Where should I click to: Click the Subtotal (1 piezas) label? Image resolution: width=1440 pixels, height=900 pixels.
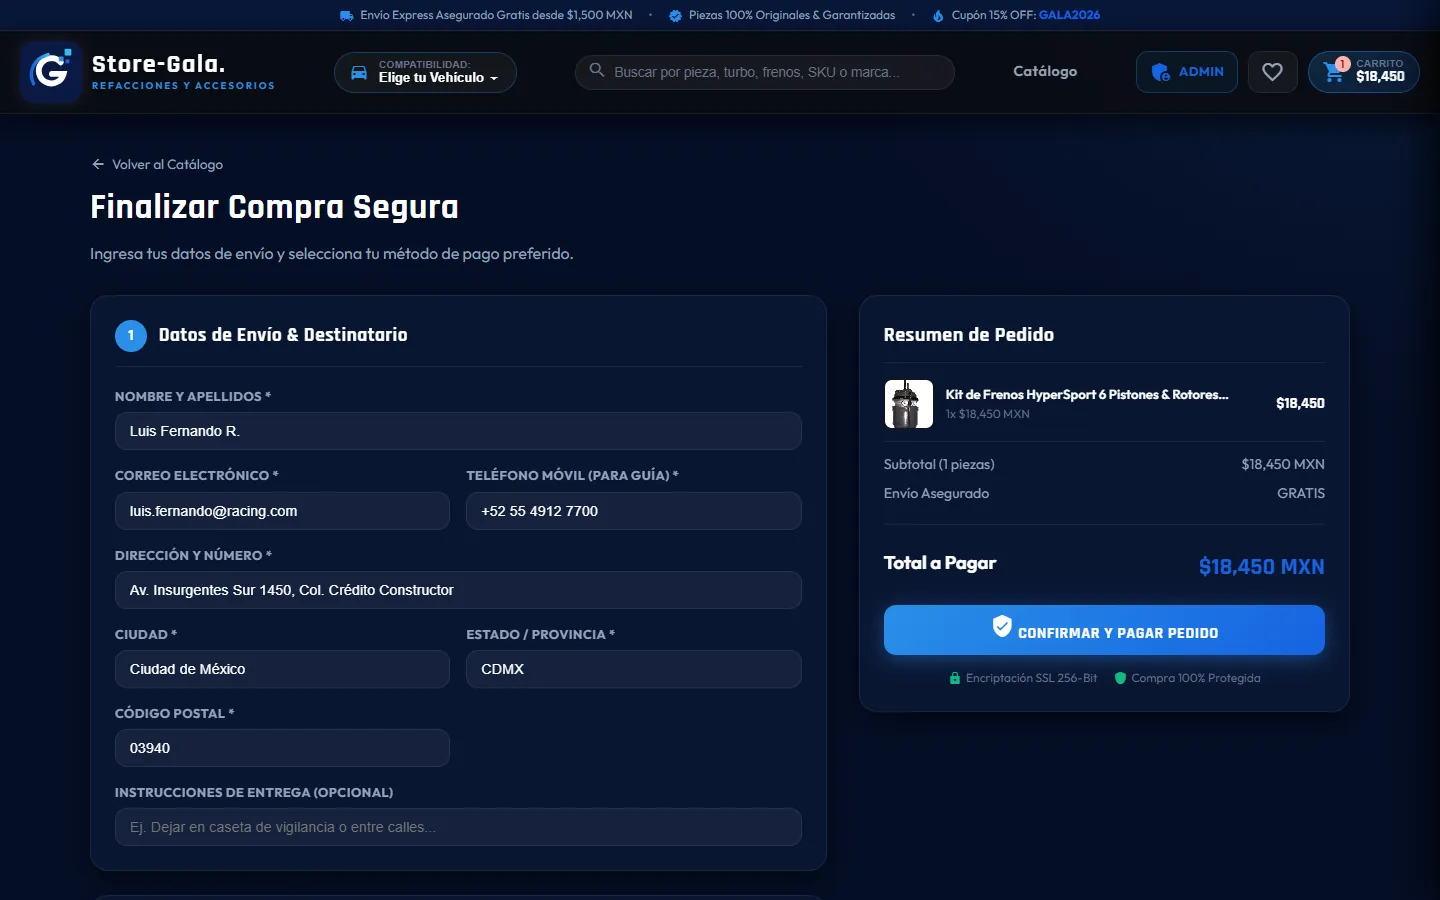point(939,464)
